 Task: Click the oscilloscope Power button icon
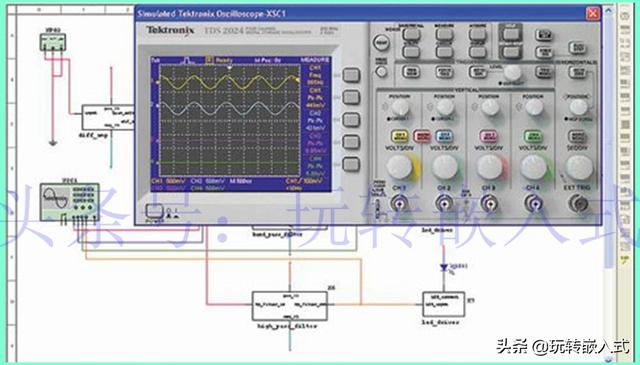pyautogui.click(x=154, y=211)
